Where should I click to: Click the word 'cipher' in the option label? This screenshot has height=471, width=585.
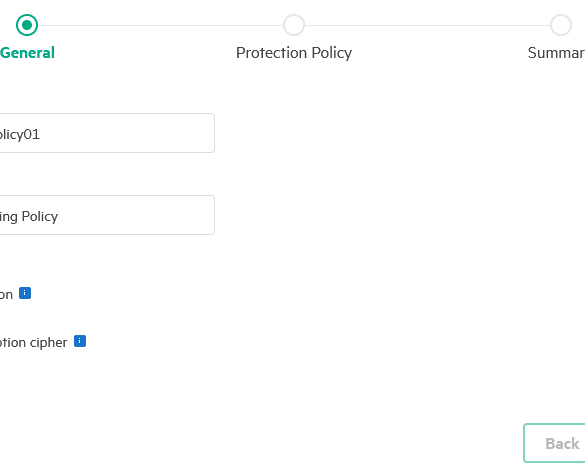click(49, 343)
